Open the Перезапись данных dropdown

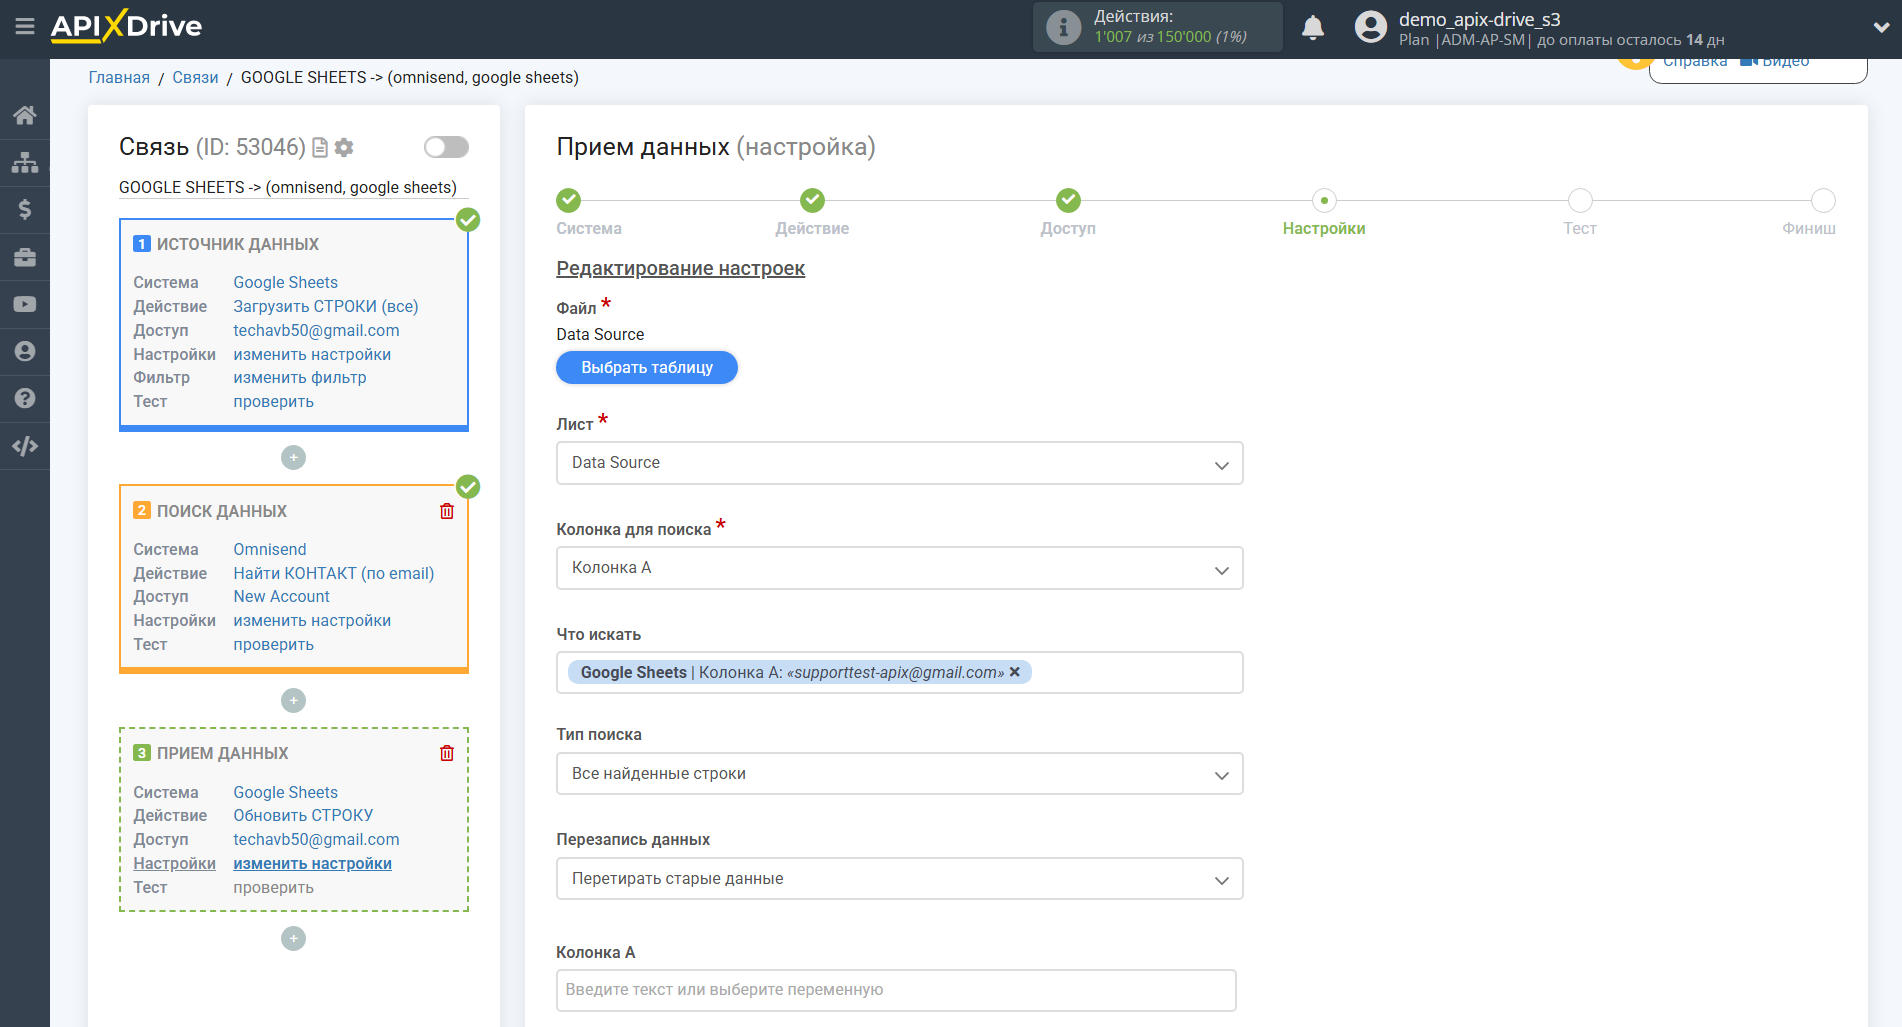[x=899, y=879]
